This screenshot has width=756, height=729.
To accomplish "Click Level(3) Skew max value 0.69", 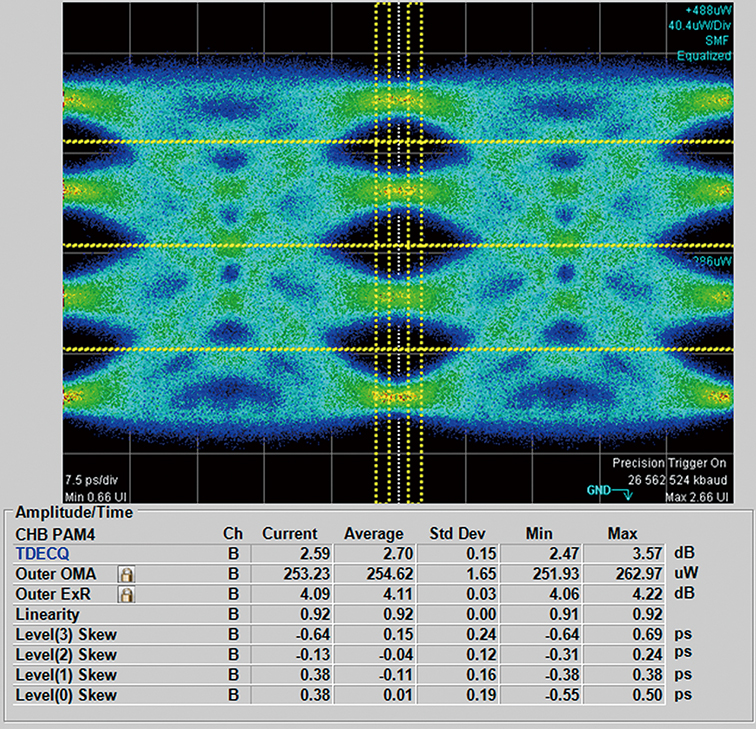I will [x=647, y=635].
